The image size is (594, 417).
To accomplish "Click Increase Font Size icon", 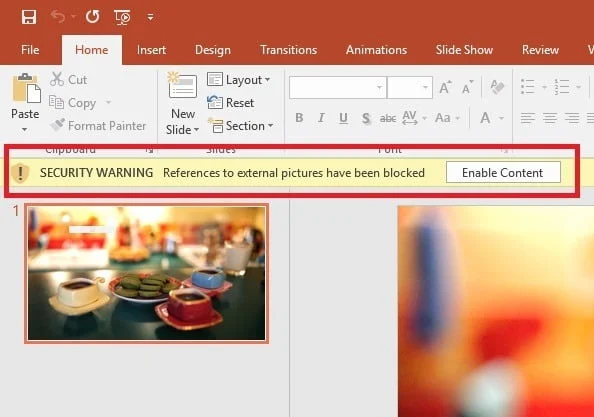I will tap(445, 87).
